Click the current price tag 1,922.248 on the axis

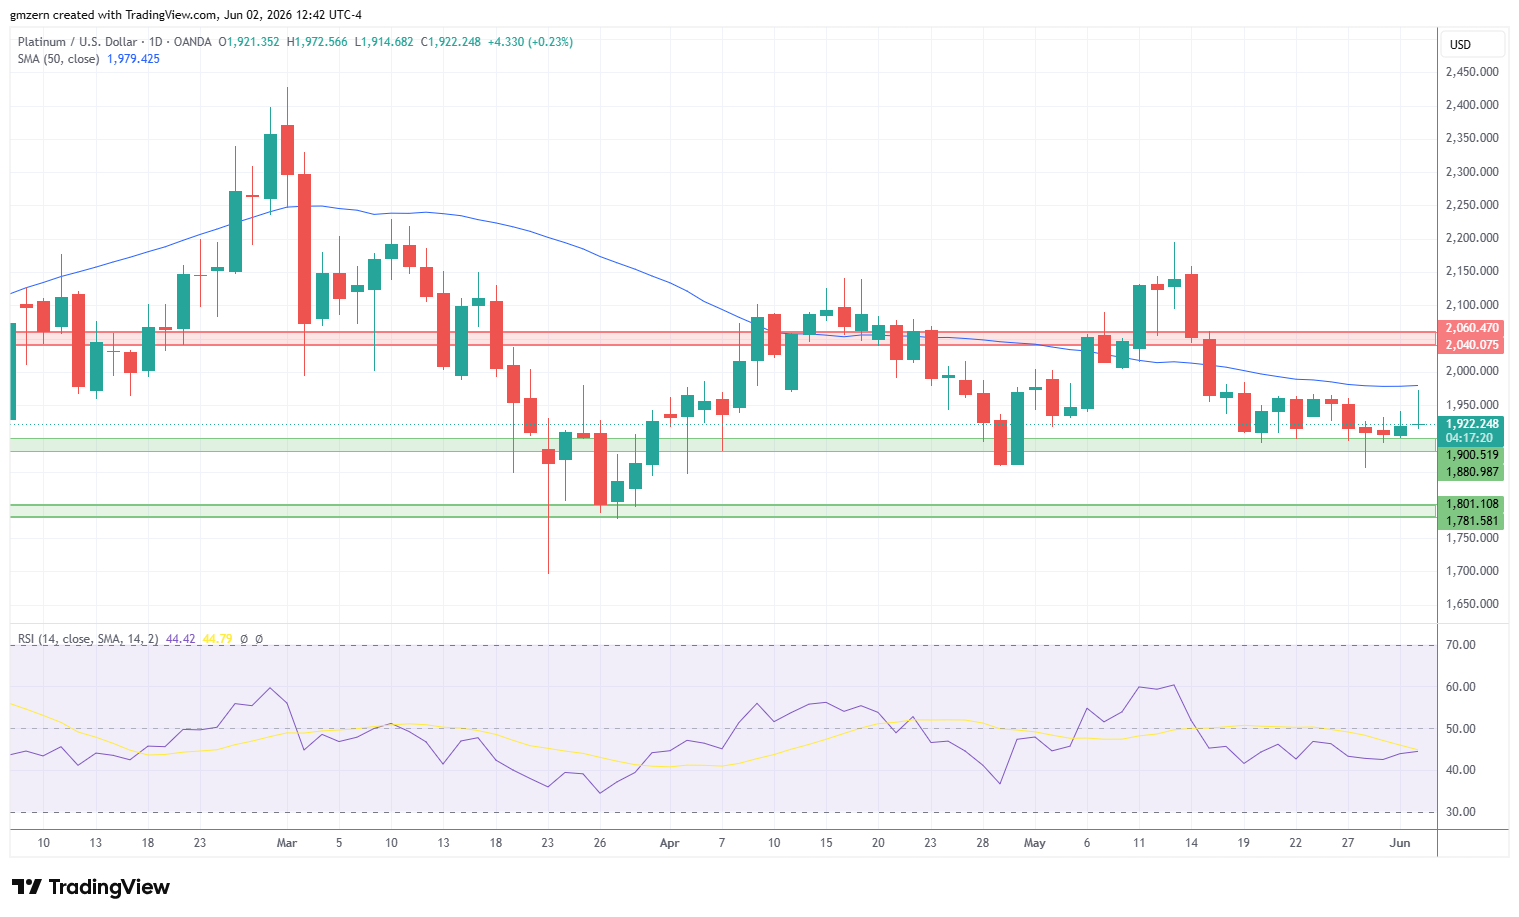point(1472,424)
